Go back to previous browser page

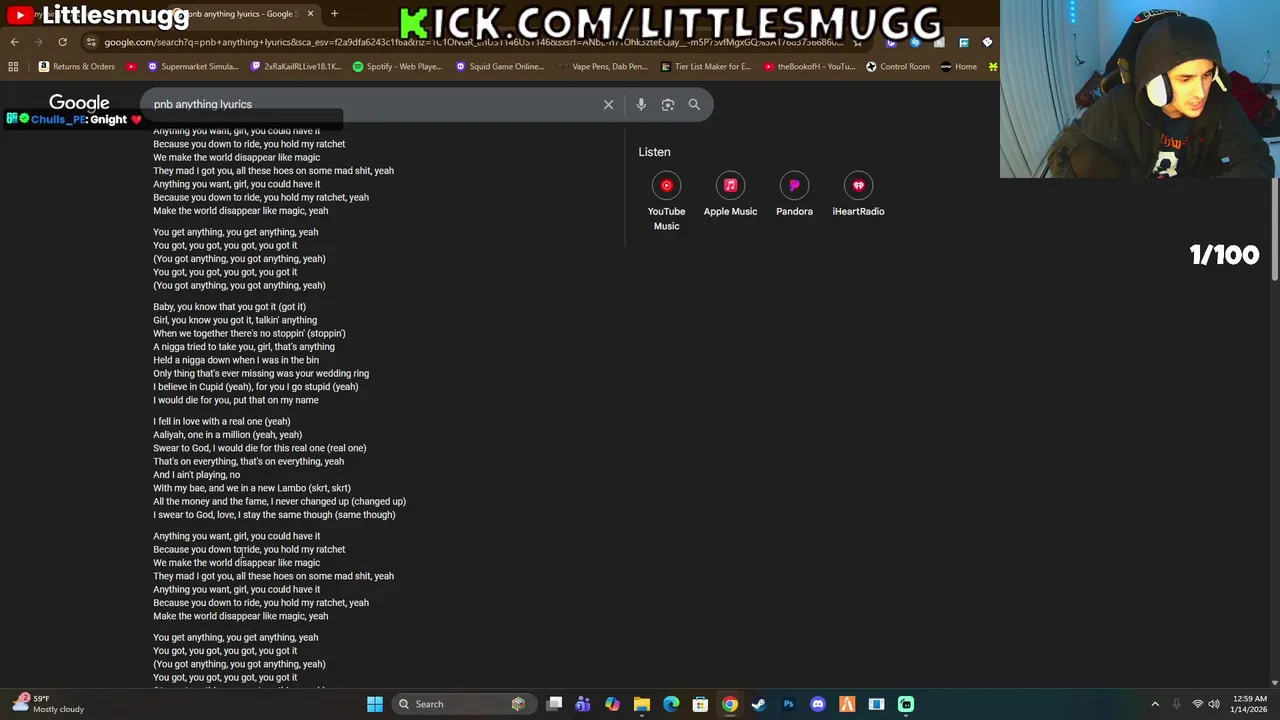click(x=14, y=42)
